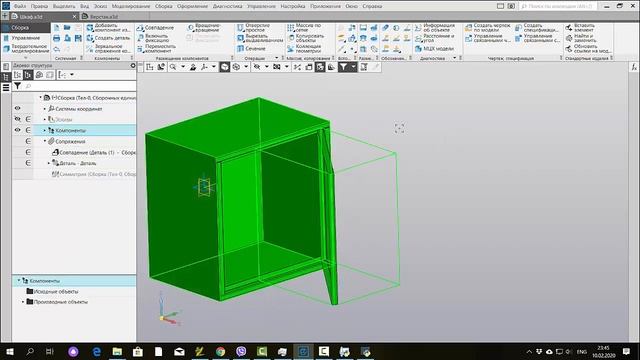The image size is (640, 360).
Task: Open the Файл menu
Action: point(20,6)
